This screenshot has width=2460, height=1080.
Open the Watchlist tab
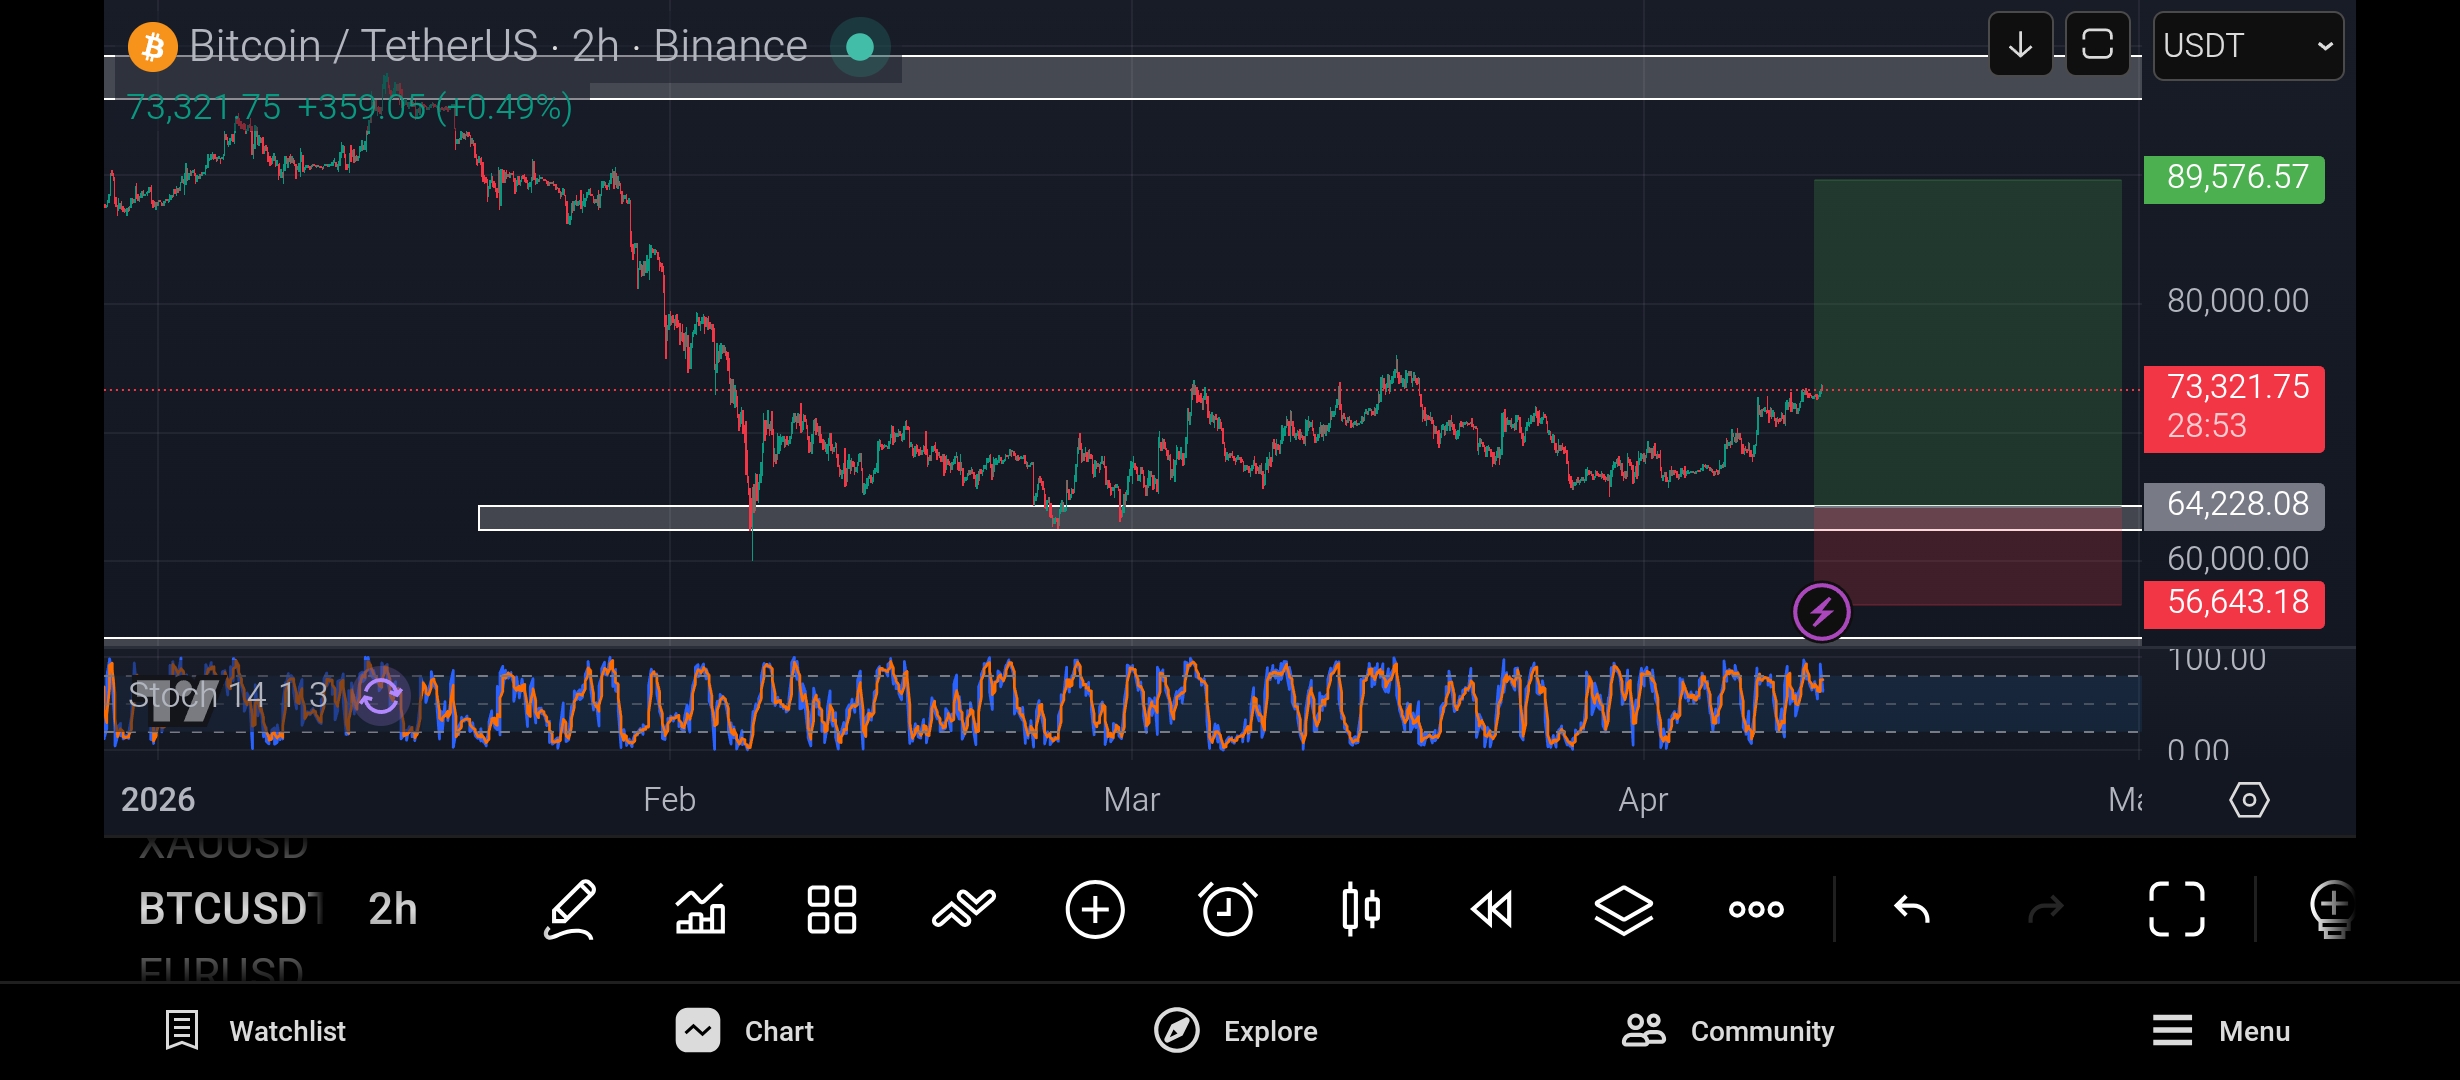click(256, 1031)
